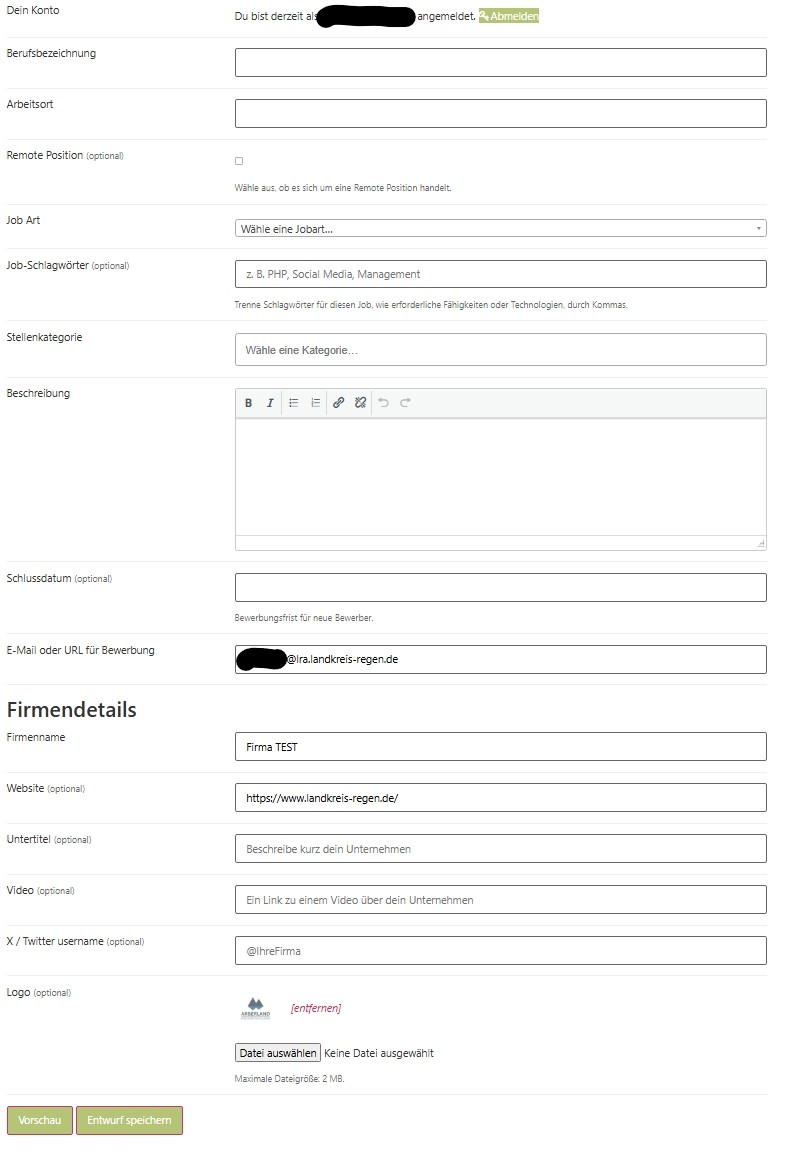Click the Vorschau button
Screen dimensions: 807x1157
click(x=40, y=1120)
